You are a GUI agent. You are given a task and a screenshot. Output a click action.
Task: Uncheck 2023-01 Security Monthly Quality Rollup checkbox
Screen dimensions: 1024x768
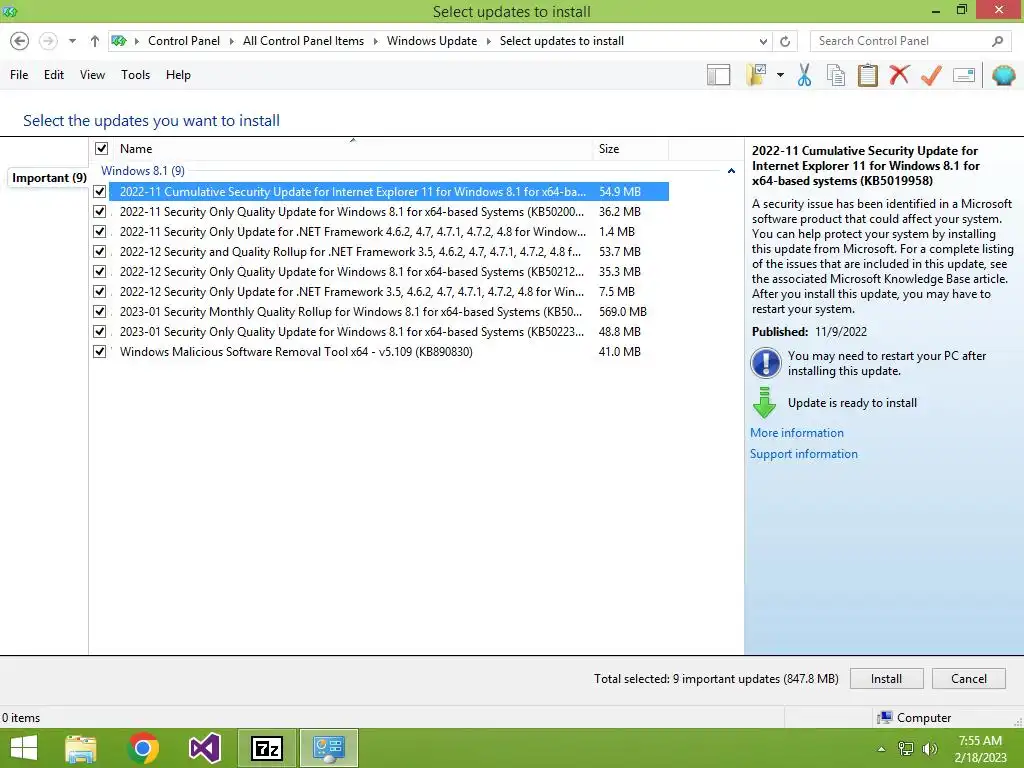click(x=99, y=312)
